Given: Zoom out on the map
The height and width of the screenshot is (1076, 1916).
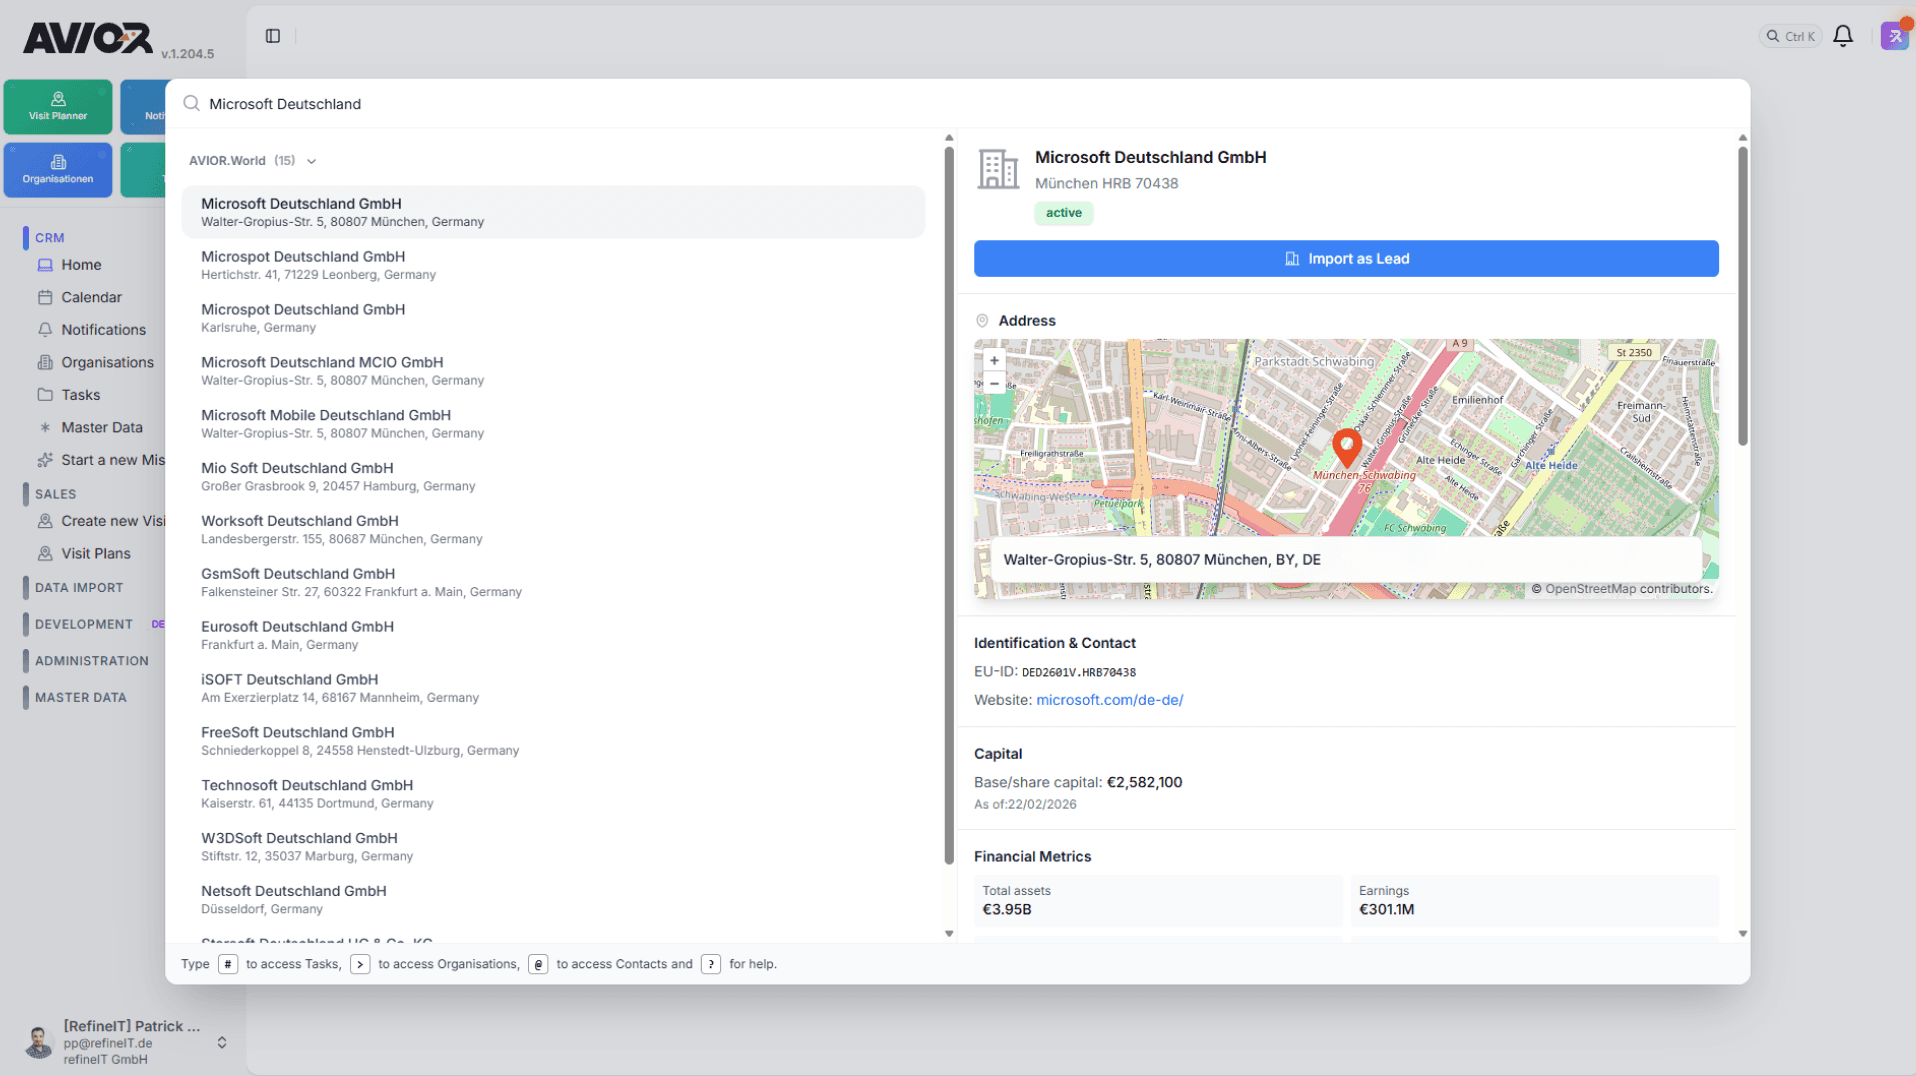Looking at the screenshot, I should point(994,384).
